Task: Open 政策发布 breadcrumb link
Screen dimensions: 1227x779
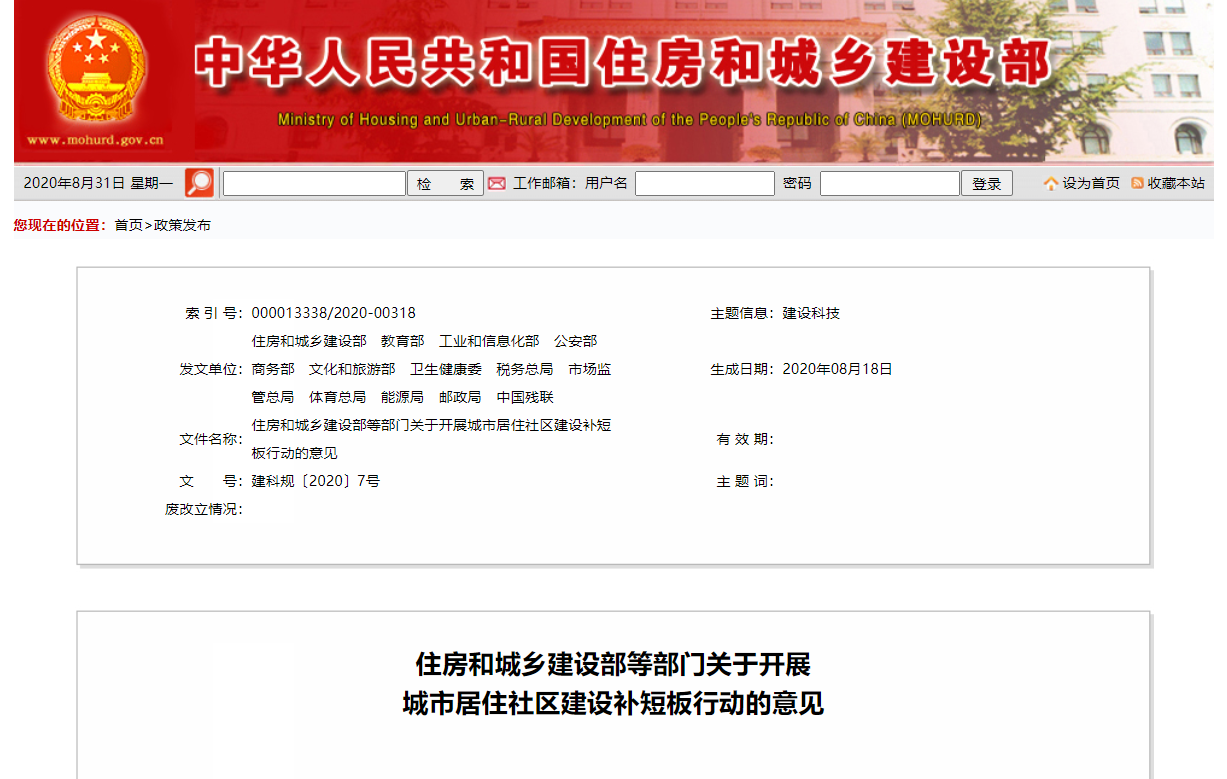Action: click(182, 226)
